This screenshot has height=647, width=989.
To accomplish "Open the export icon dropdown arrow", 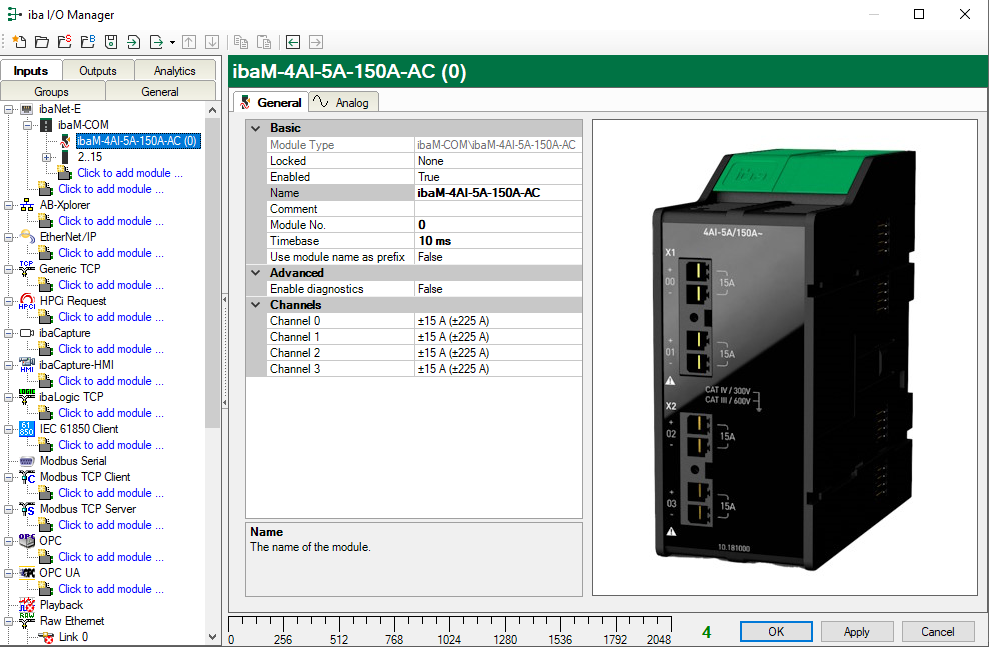I will (x=172, y=42).
